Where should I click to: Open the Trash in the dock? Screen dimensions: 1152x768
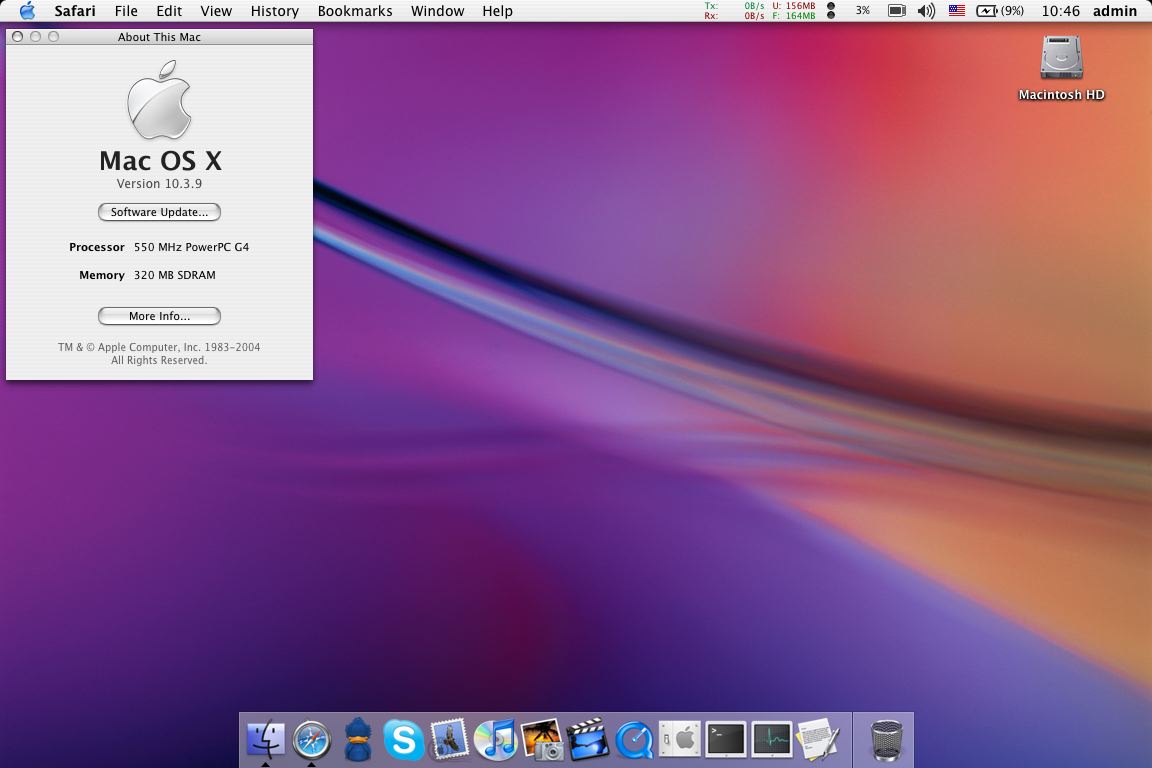click(885, 740)
